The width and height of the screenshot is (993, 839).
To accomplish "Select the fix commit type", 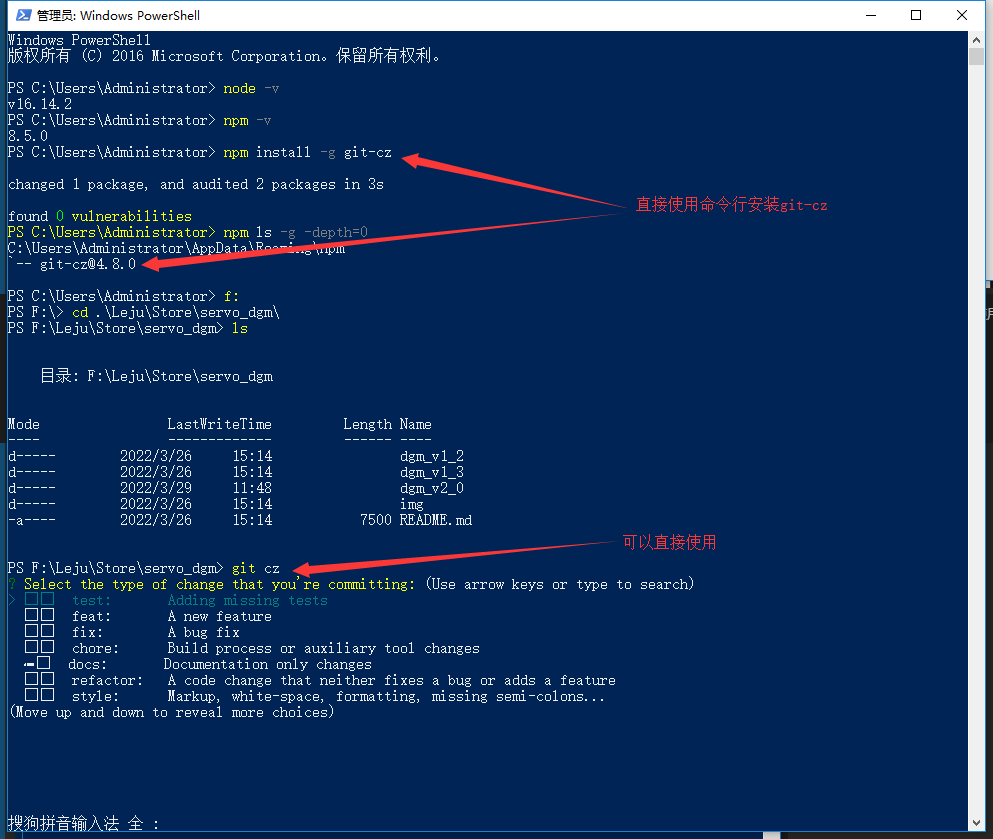I will [87, 632].
